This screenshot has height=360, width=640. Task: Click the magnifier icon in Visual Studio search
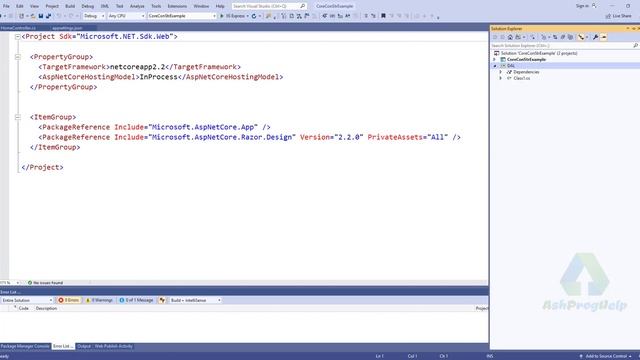click(302, 6)
